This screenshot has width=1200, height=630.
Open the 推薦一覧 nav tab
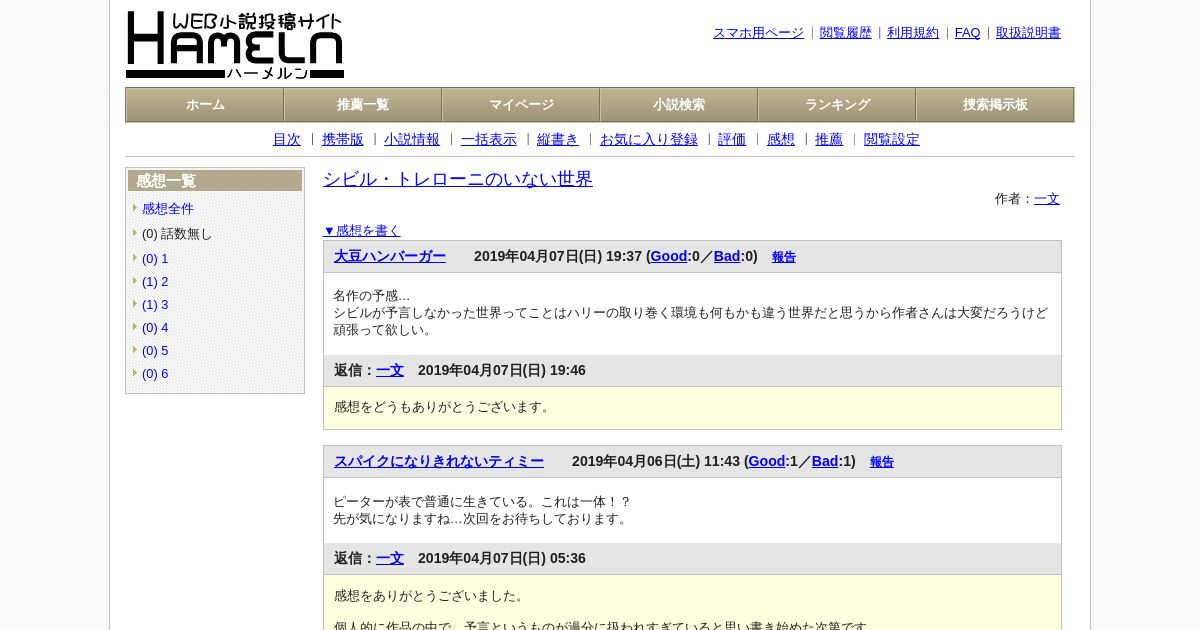click(363, 105)
